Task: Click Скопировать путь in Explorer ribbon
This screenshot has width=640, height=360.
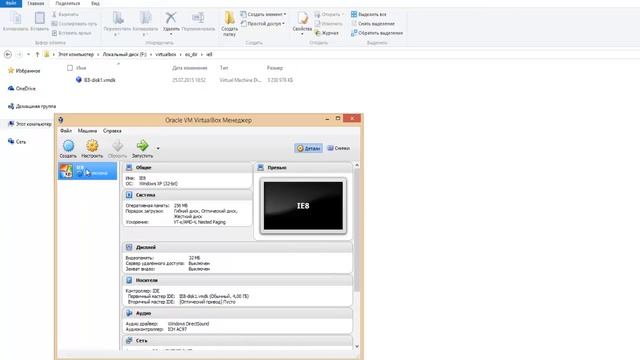Action: pos(74,24)
